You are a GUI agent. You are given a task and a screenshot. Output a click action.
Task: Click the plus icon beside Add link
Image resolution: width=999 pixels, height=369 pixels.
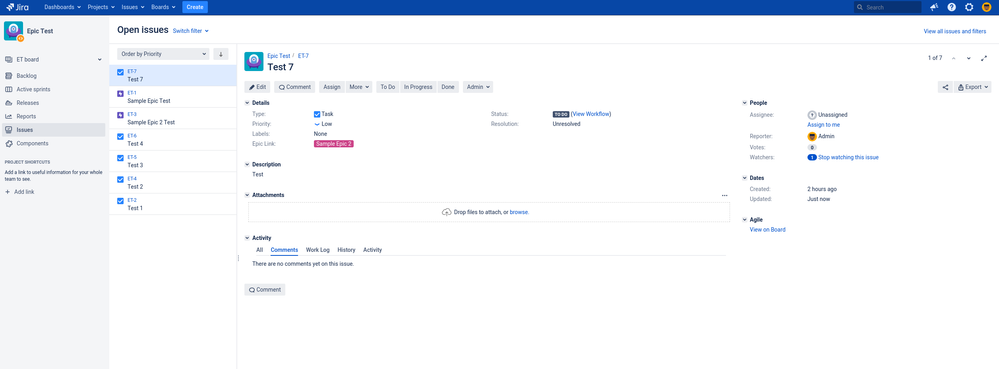pos(8,191)
